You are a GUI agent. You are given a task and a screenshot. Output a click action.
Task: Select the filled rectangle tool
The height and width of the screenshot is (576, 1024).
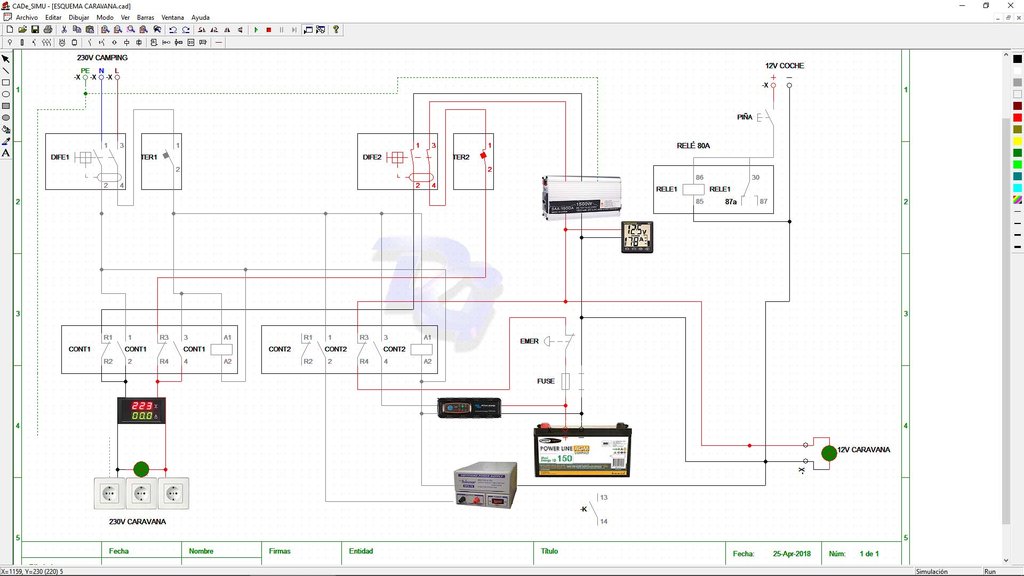click(x=6, y=106)
